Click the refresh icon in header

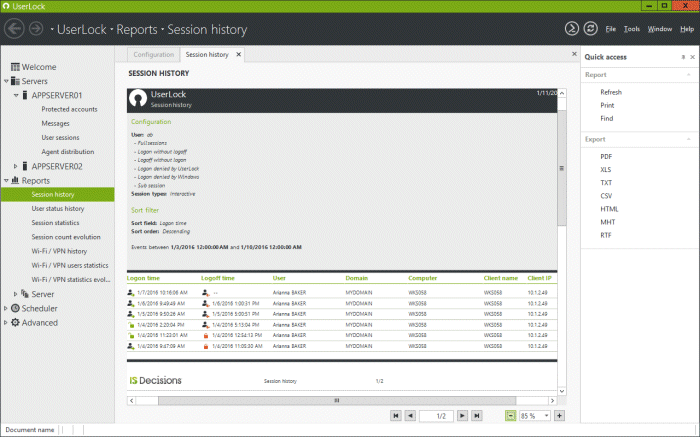pos(590,29)
